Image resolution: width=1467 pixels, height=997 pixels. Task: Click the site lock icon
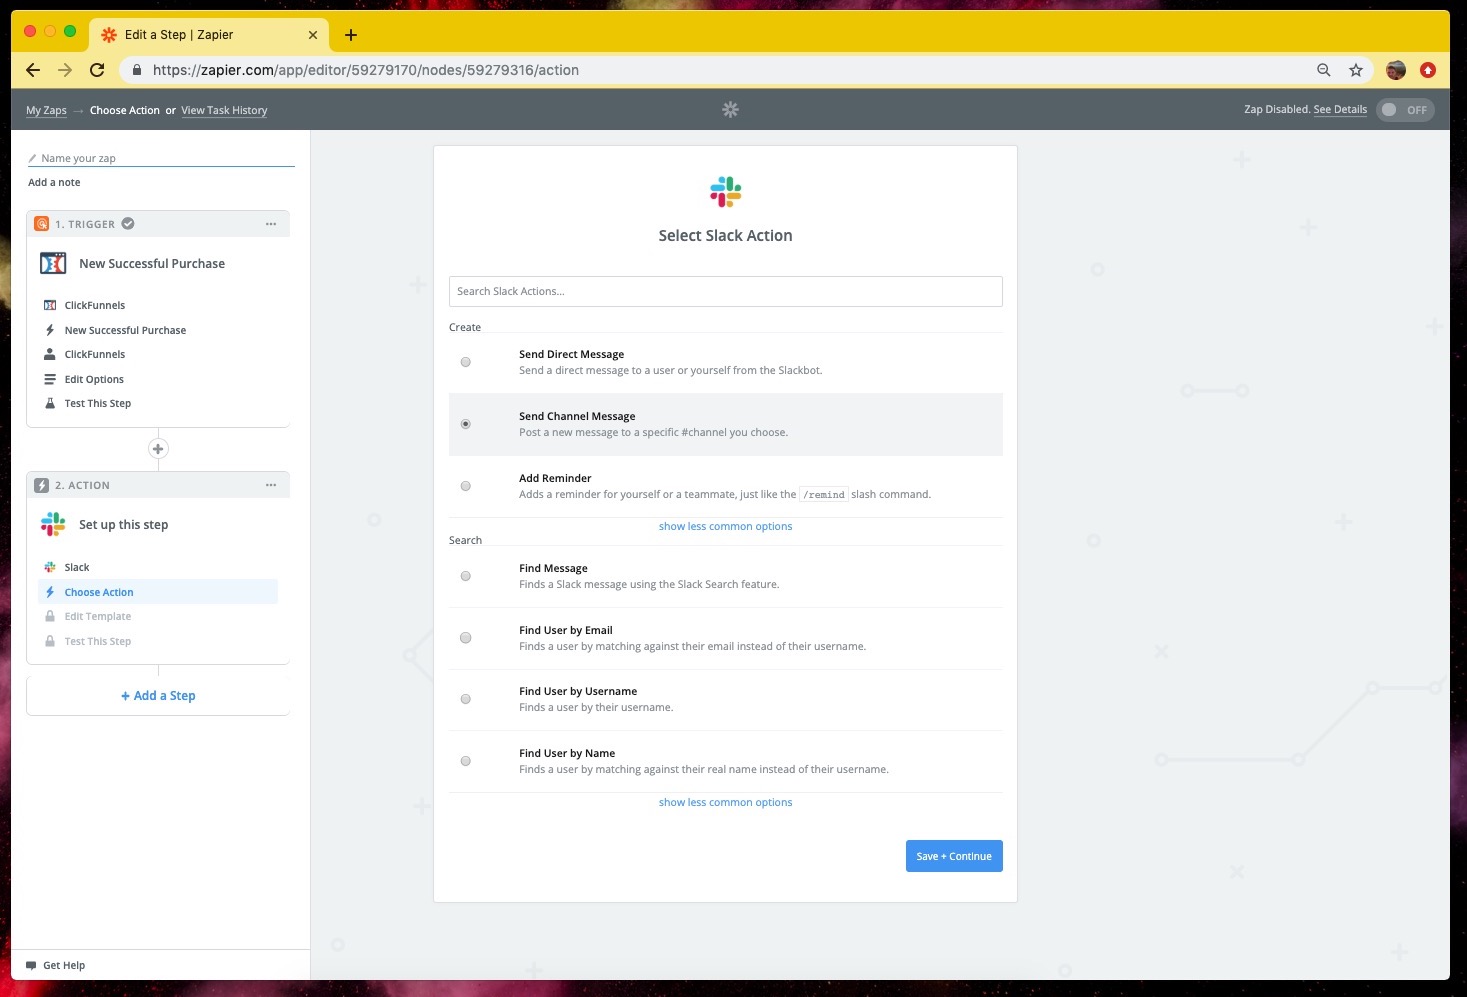137,70
